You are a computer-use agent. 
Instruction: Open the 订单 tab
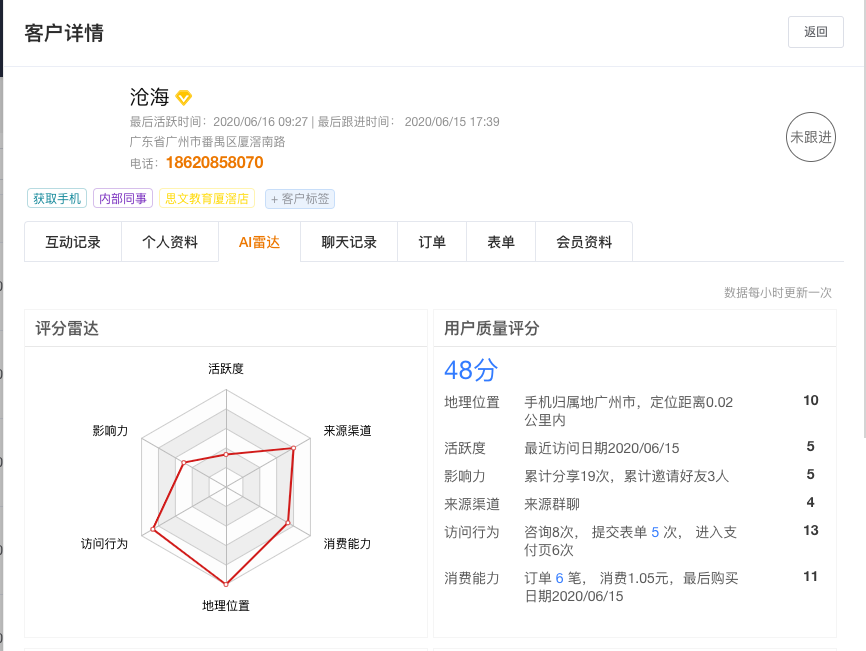pyautogui.click(x=432, y=242)
